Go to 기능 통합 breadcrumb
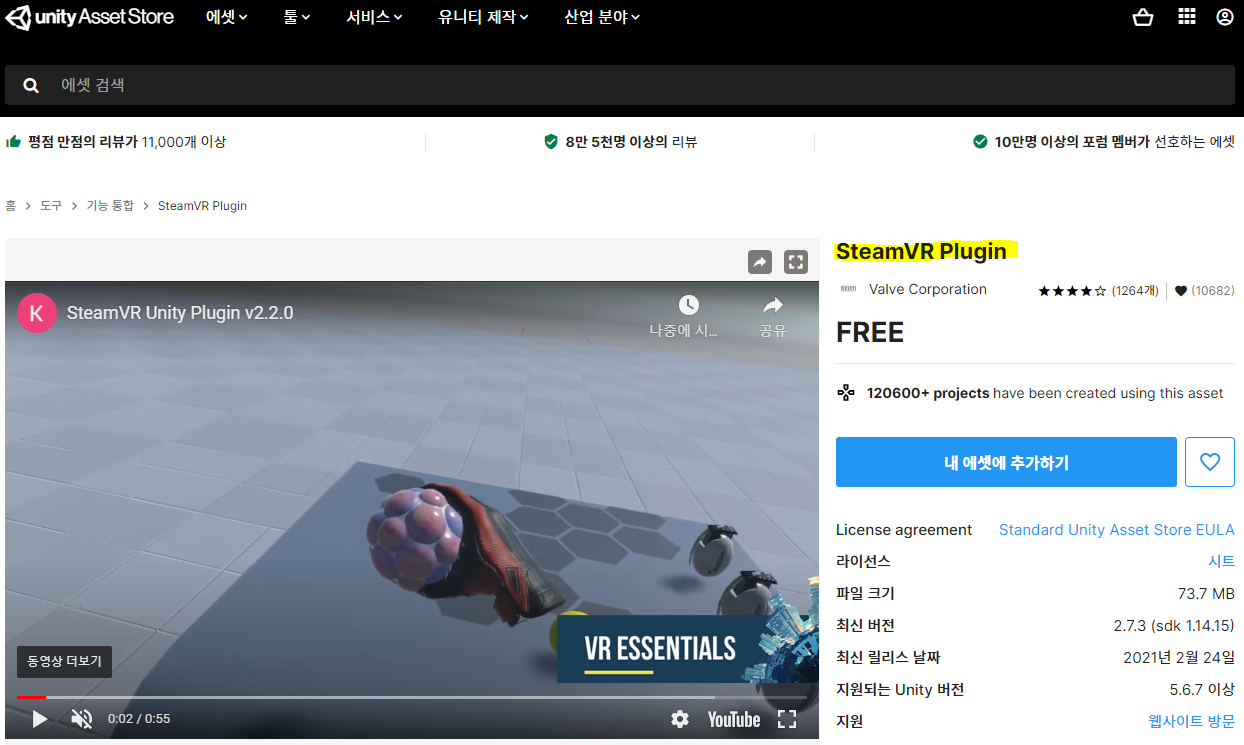 (110, 206)
